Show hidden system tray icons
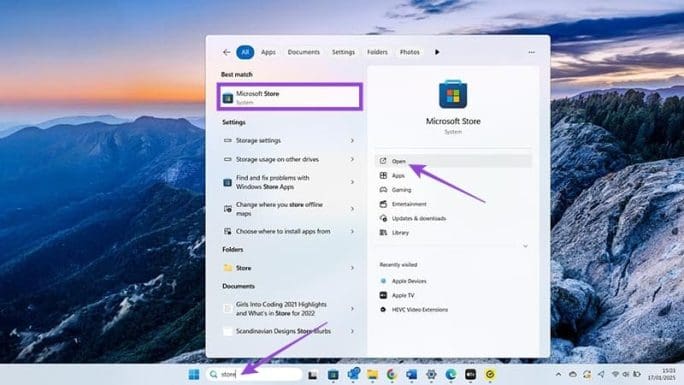The height and width of the screenshot is (385, 684). pyautogui.click(x=558, y=375)
